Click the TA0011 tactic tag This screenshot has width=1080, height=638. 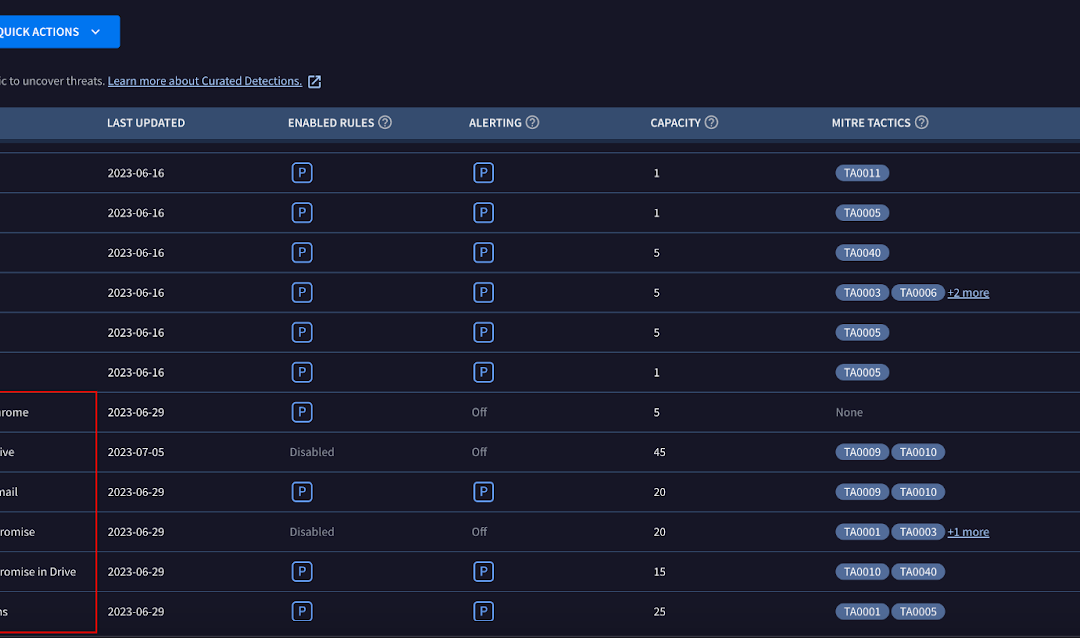click(862, 173)
